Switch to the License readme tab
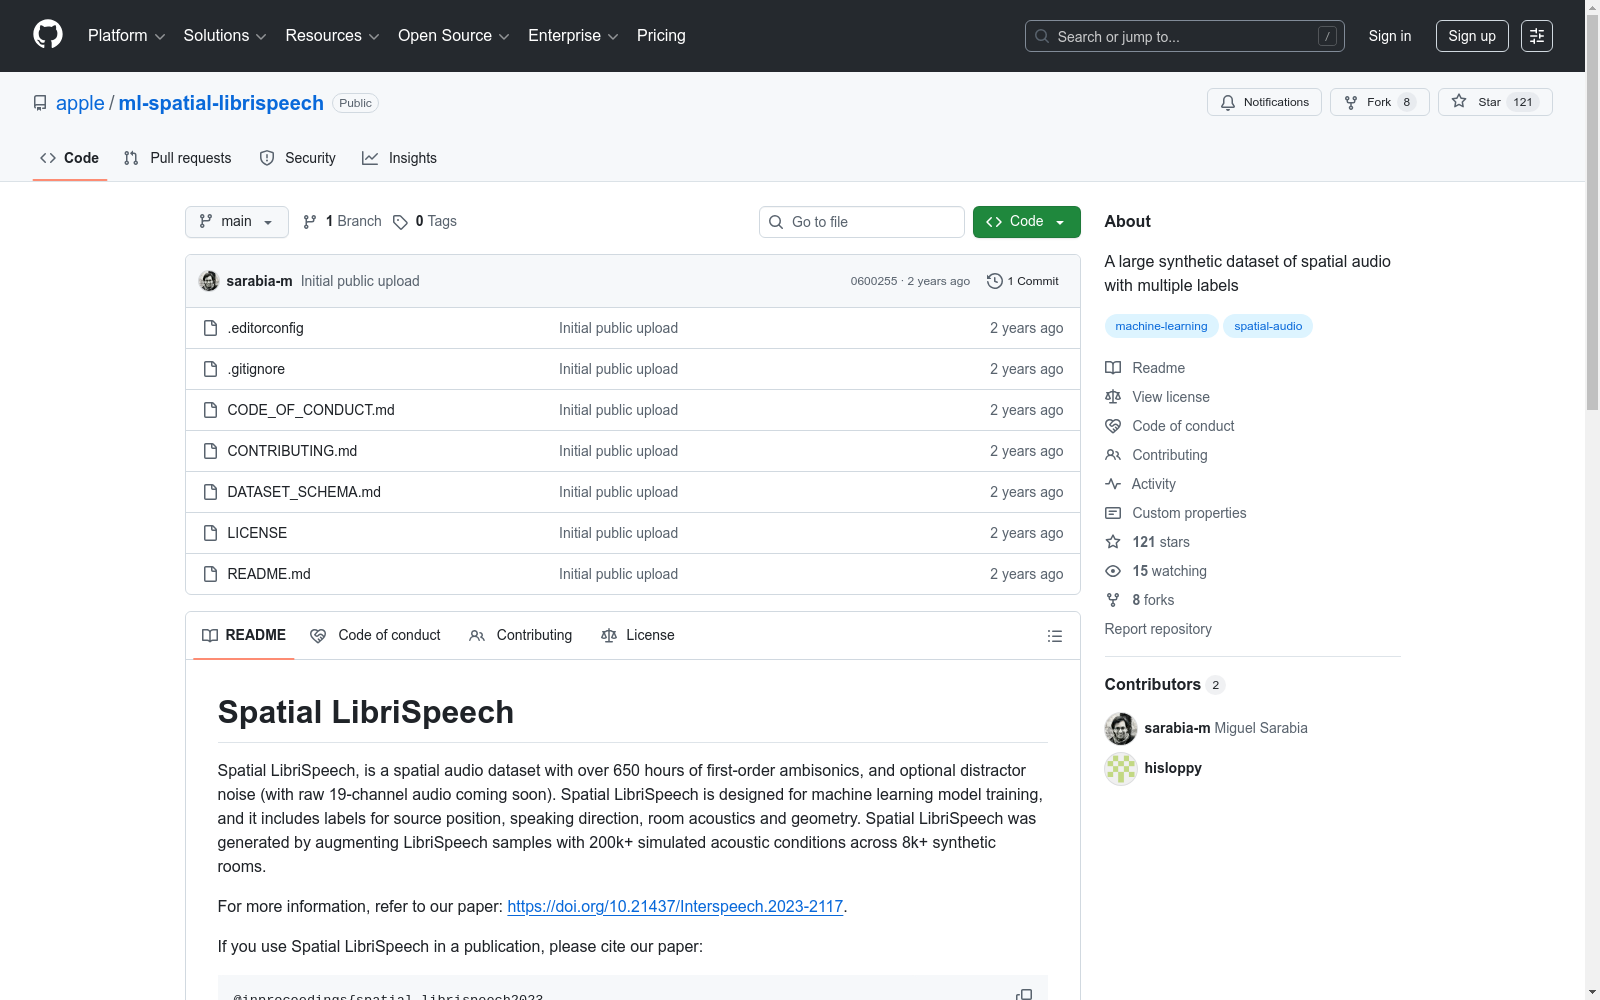The image size is (1600, 1000). coord(638,635)
